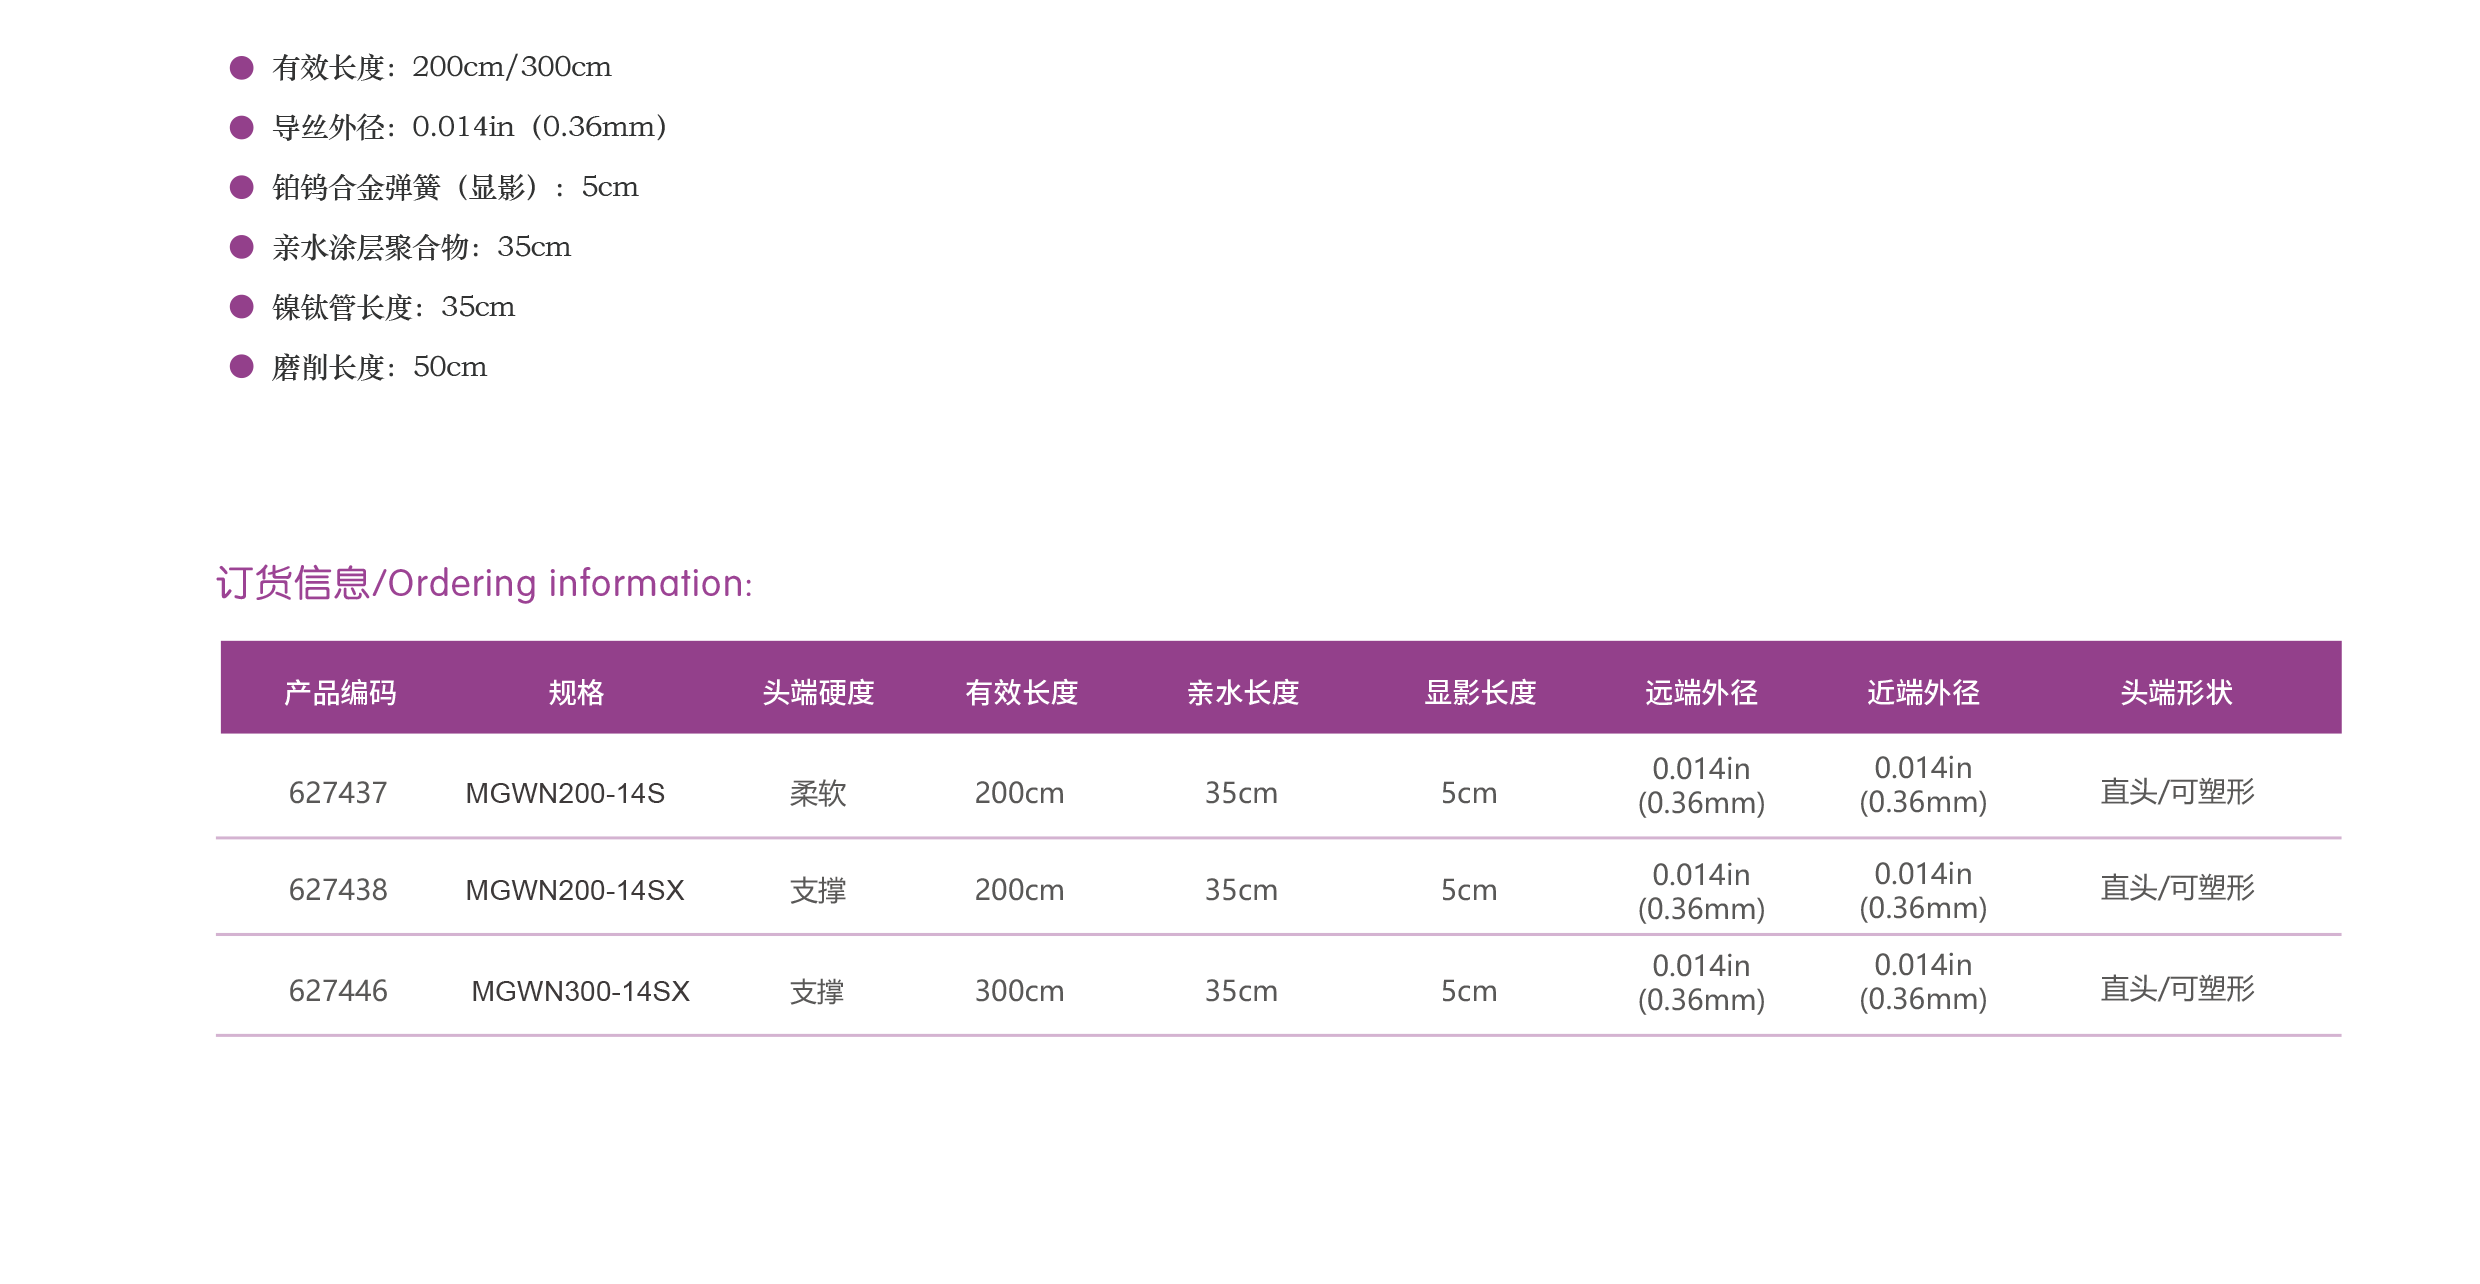Click the purple bullet beside 亲水涂层聚合物
Viewport: 2480px width, 1284px height.
(x=241, y=247)
